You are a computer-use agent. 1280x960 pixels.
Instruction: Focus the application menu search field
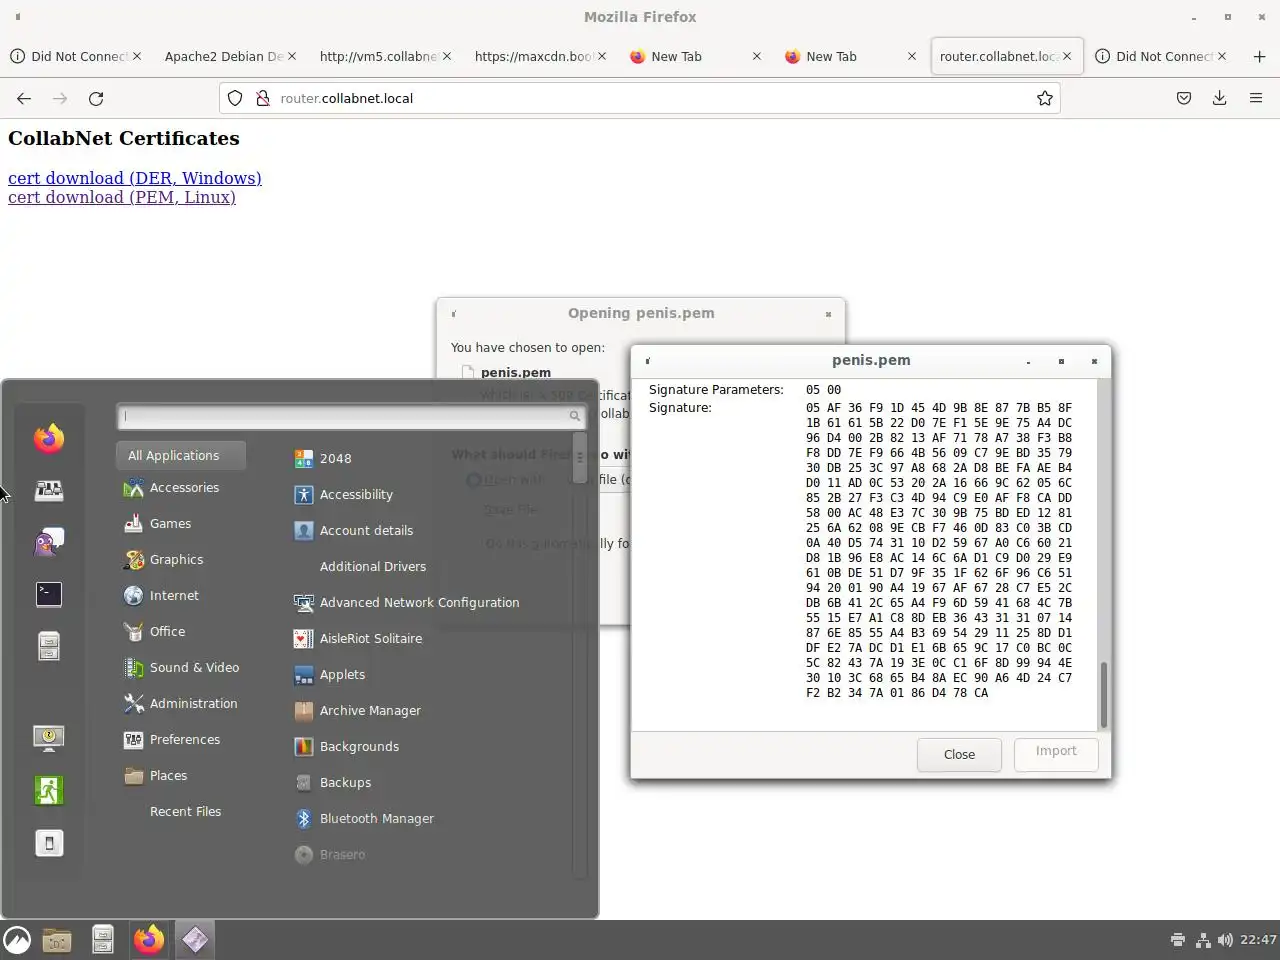pyautogui.click(x=351, y=416)
